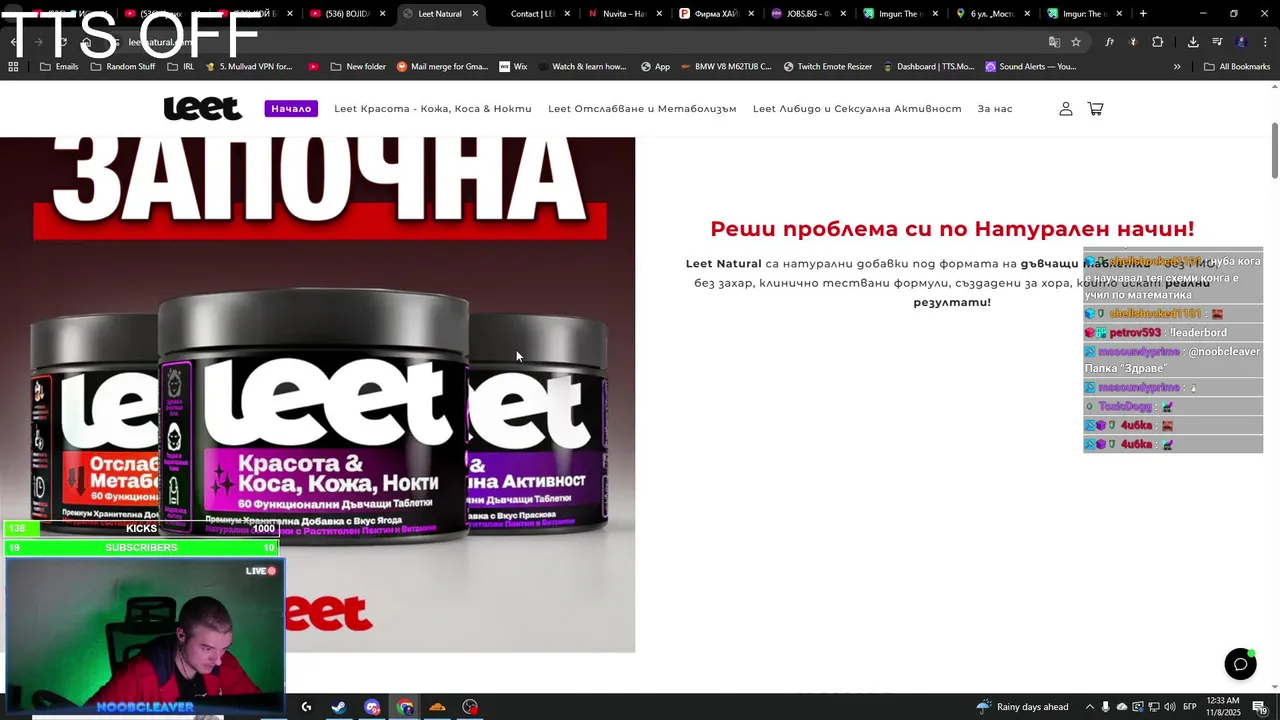
Task: Open 5. Mullvad VPN bookmark
Action: 249,67
